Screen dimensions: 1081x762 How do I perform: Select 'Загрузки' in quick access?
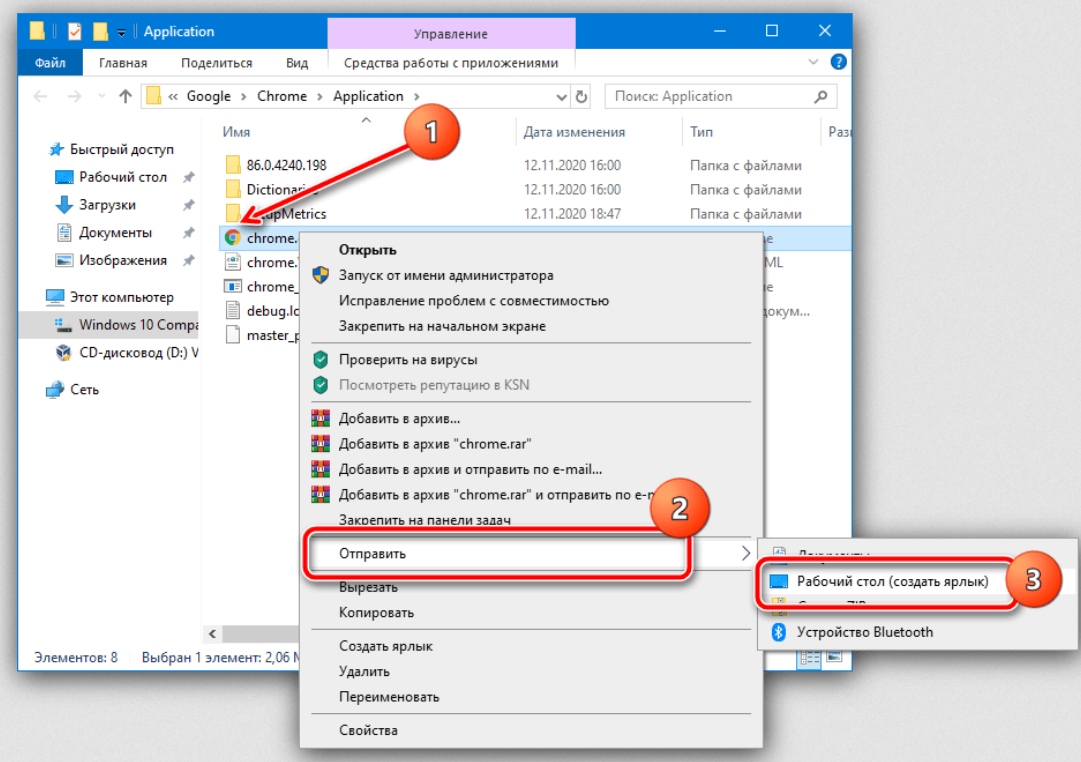pyautogui.click(x=107, y=205)
